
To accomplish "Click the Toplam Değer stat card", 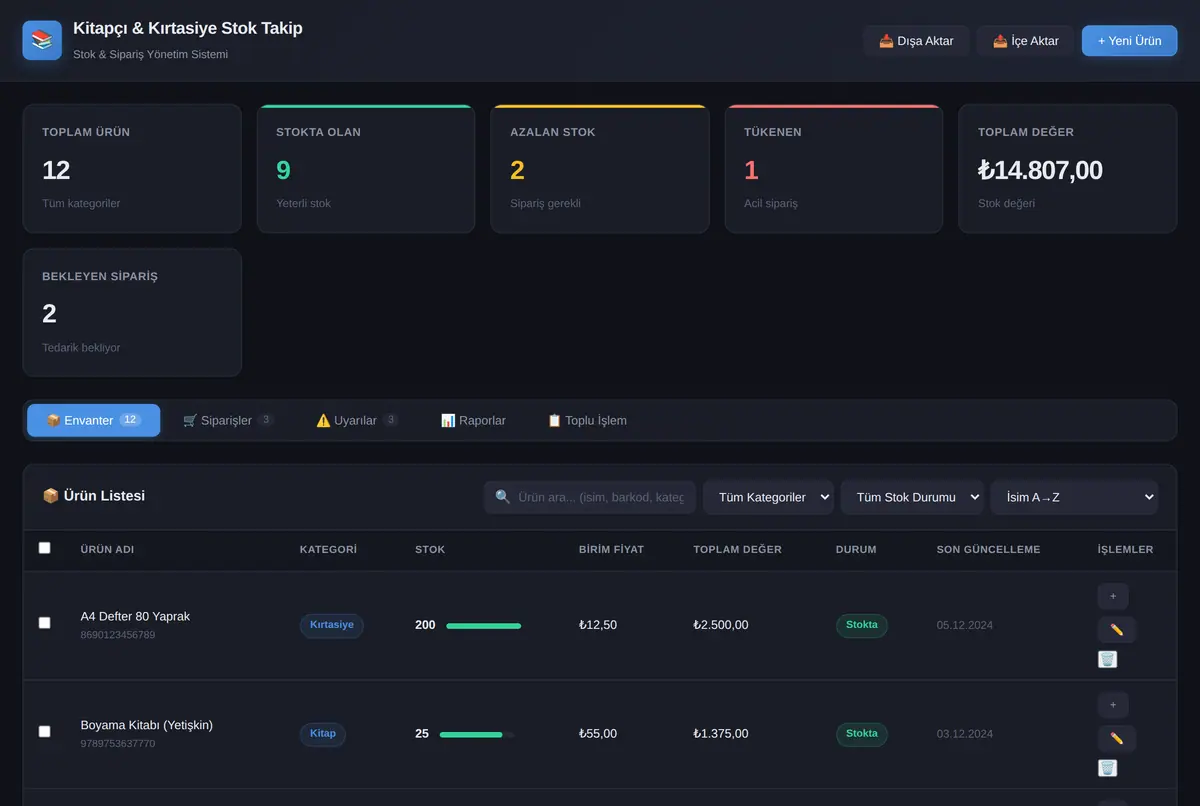I will 1068,168.
